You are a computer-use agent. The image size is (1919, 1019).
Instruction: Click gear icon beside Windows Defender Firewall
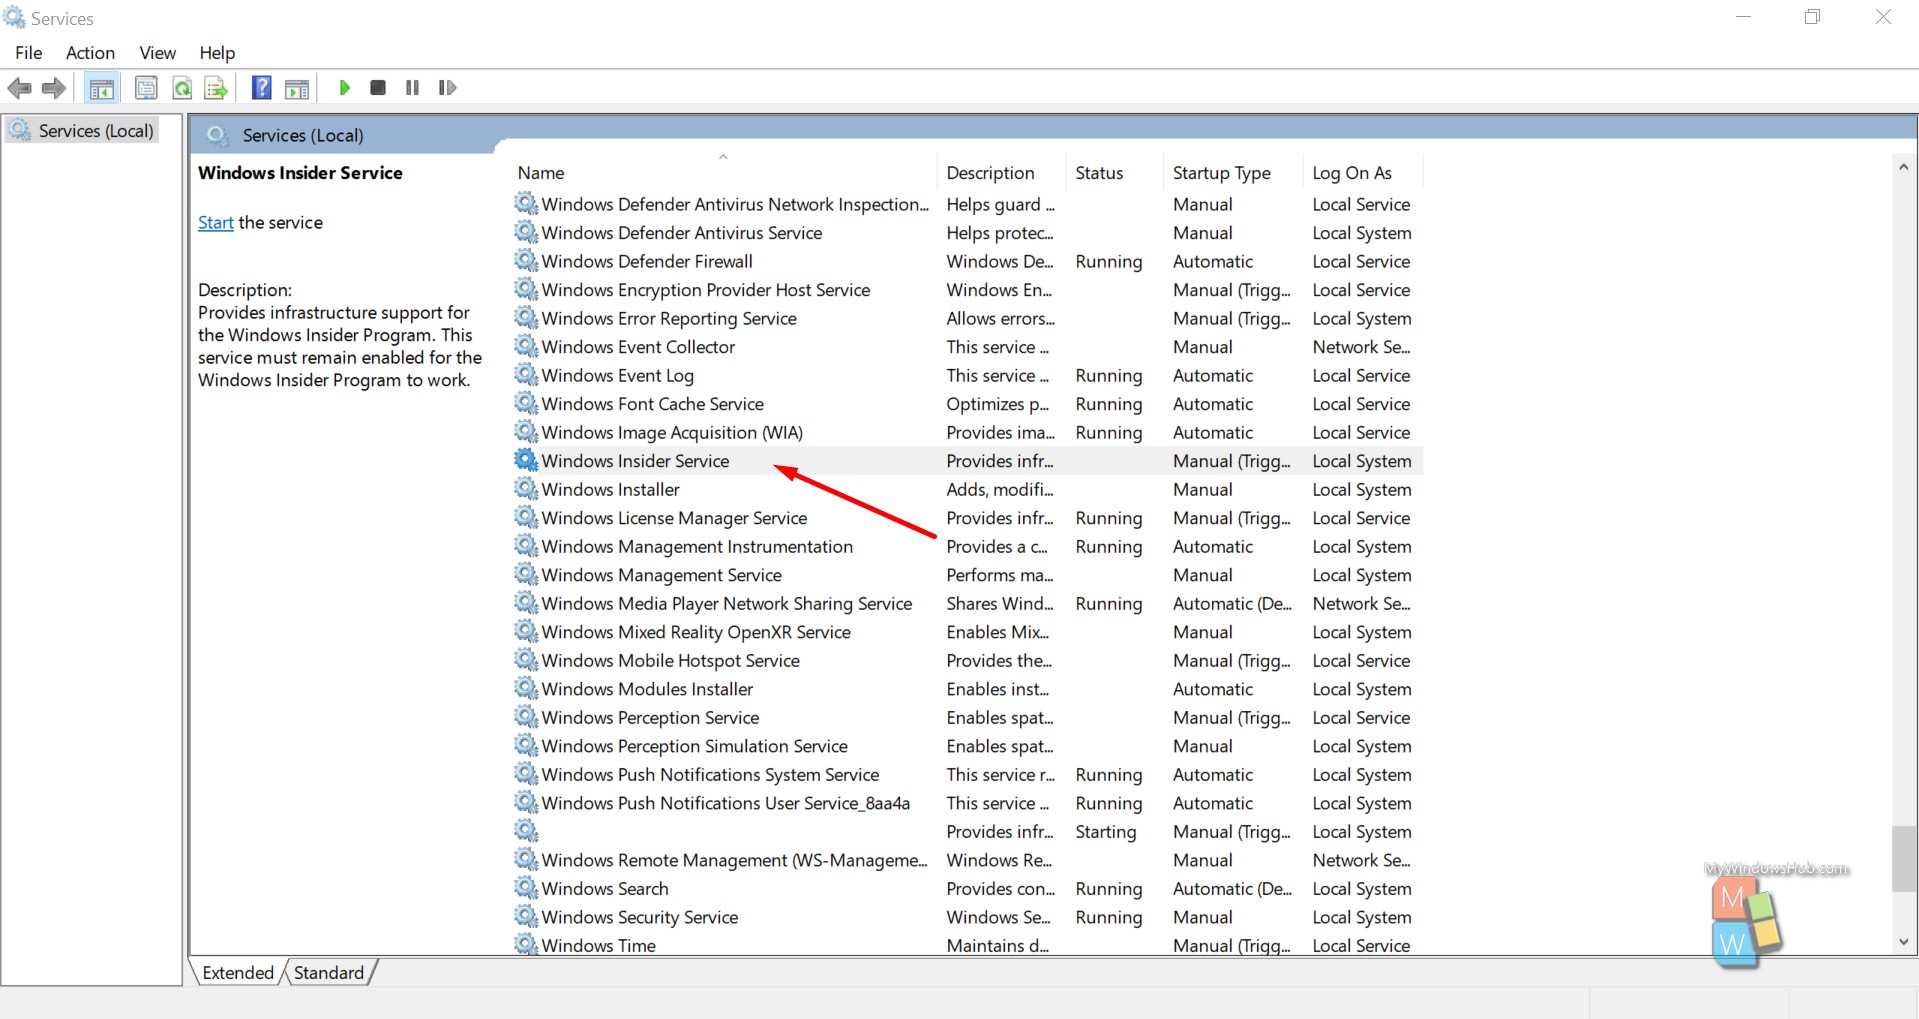click(526, 261)
